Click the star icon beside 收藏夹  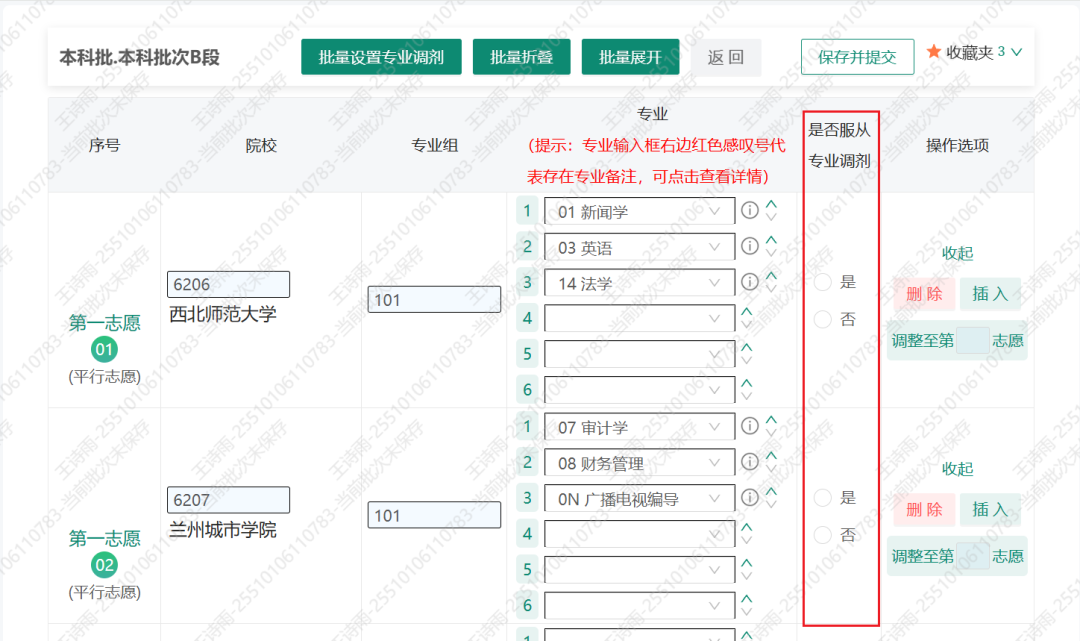[x=934, y=52]
